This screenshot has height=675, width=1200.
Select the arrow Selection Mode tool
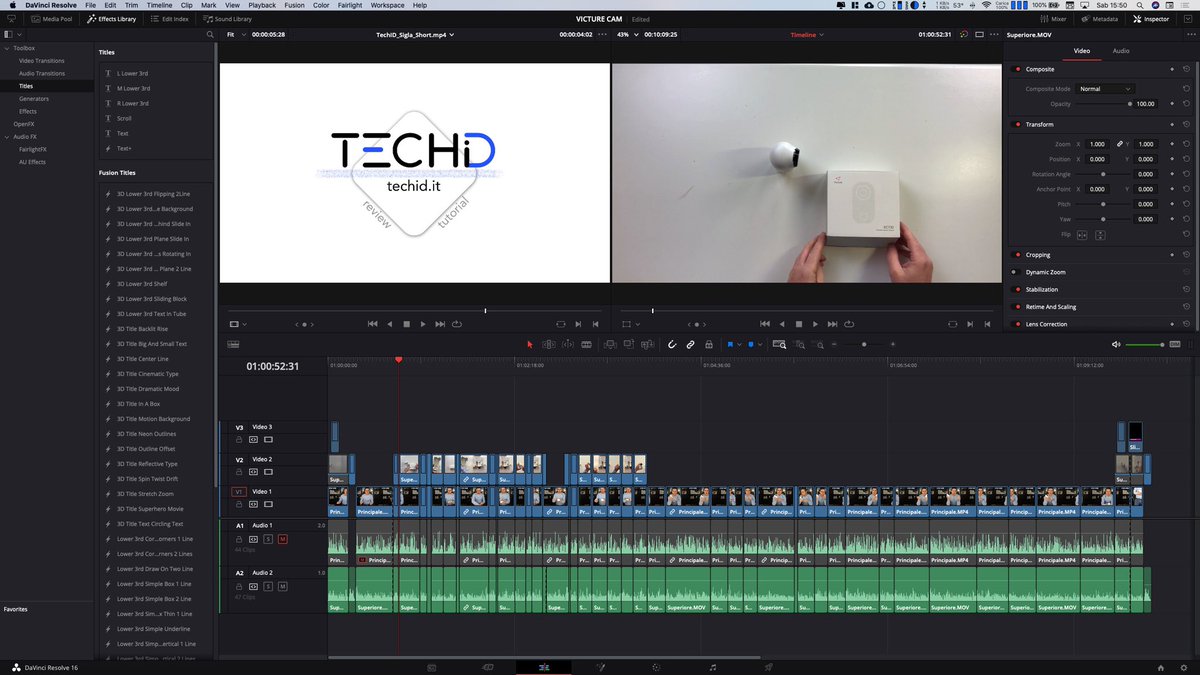(x=530, y=344)
